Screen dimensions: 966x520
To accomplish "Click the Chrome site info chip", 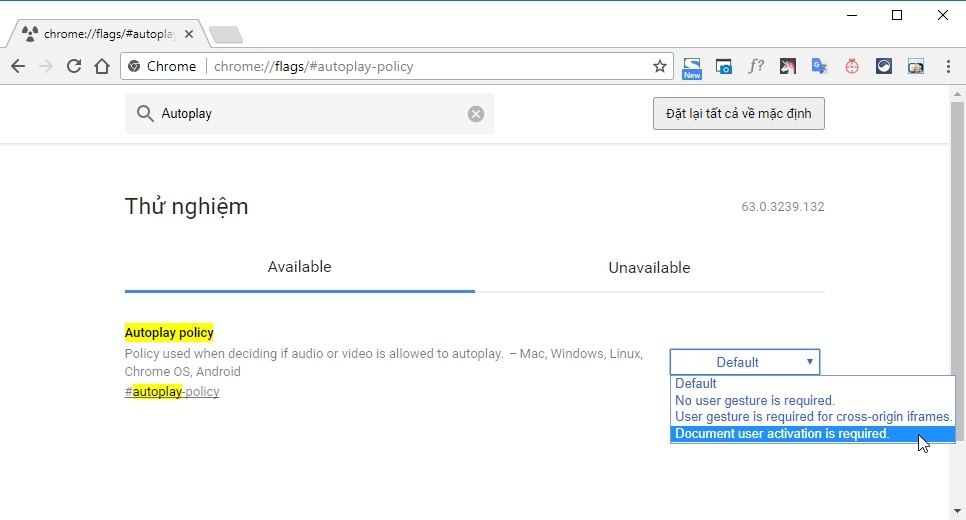I will (x=163, y=67).
